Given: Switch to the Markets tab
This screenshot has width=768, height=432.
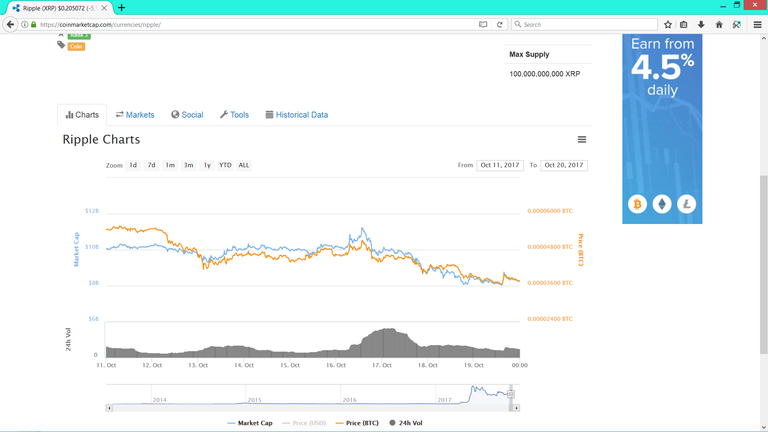Looking at the screenshot, I should (135, 115).
